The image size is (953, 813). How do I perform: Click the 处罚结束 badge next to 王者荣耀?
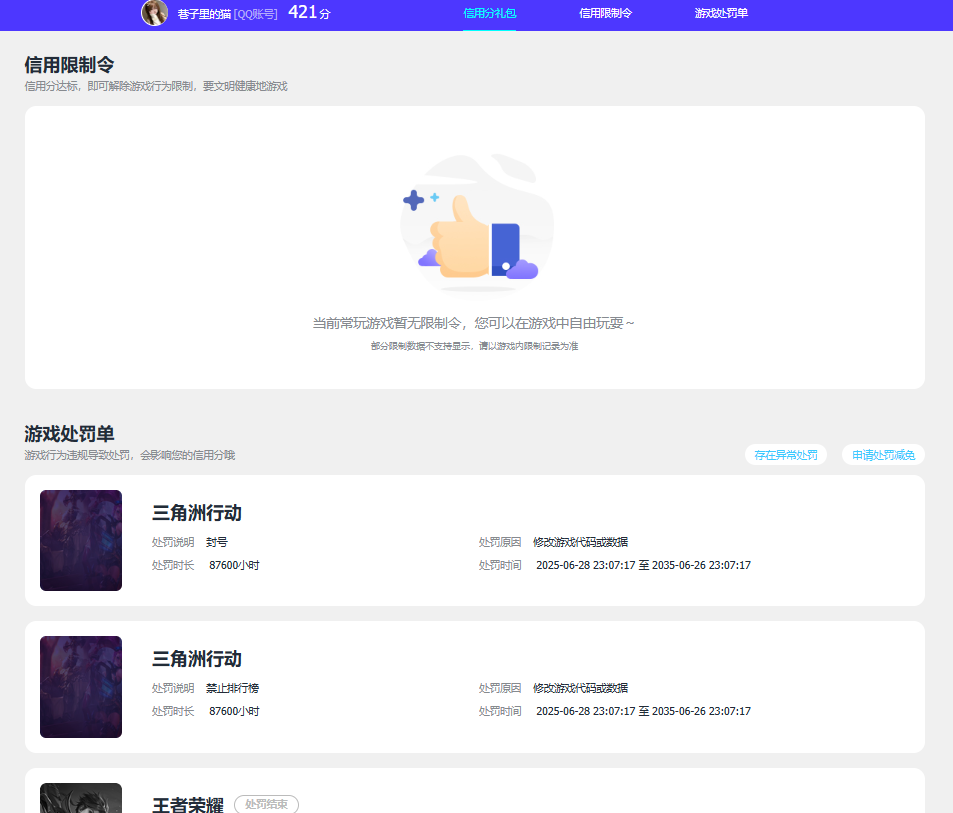266,804
